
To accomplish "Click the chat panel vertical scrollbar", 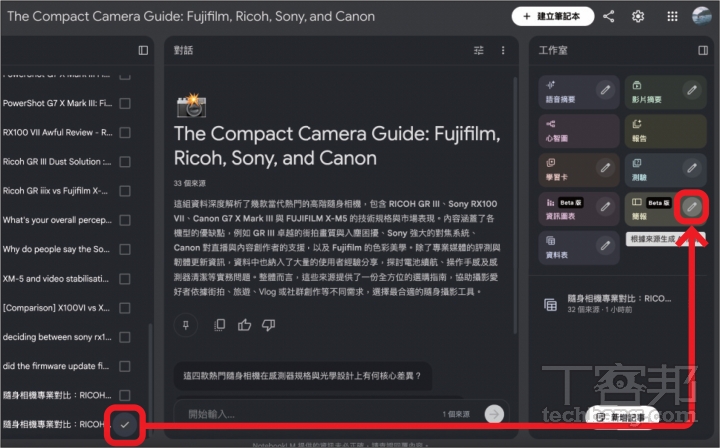I will [x=515, y=204].
